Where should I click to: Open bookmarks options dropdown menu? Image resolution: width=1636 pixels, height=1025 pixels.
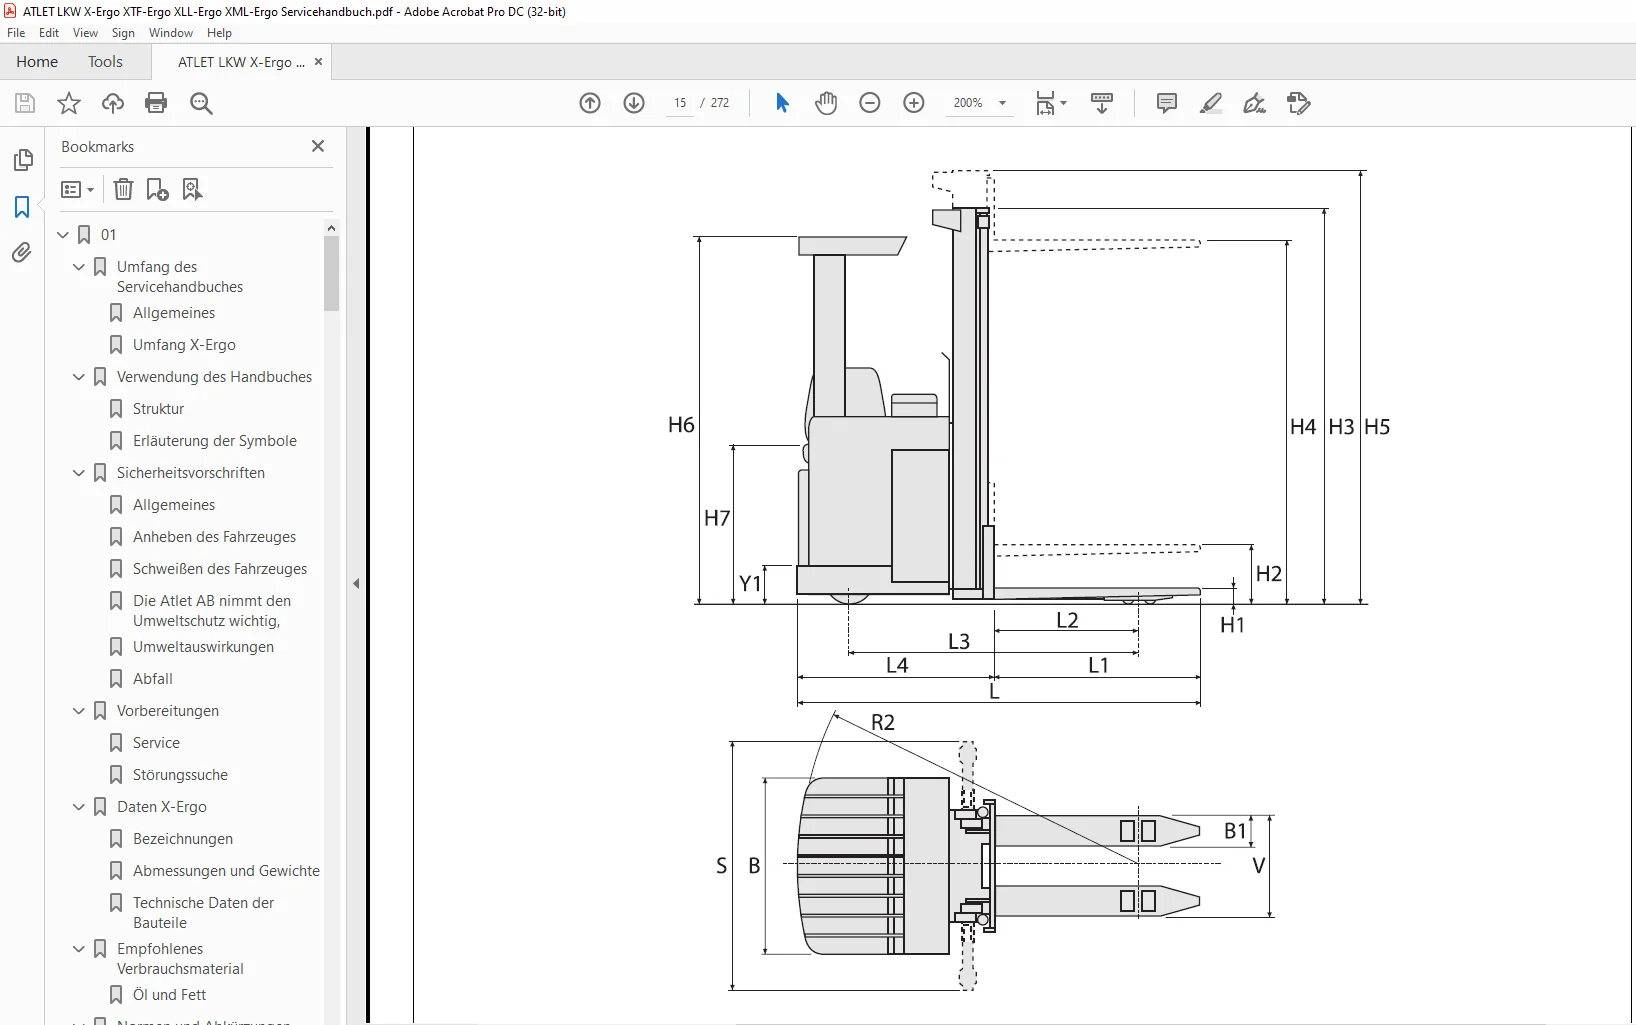click(x=77, y=189)
